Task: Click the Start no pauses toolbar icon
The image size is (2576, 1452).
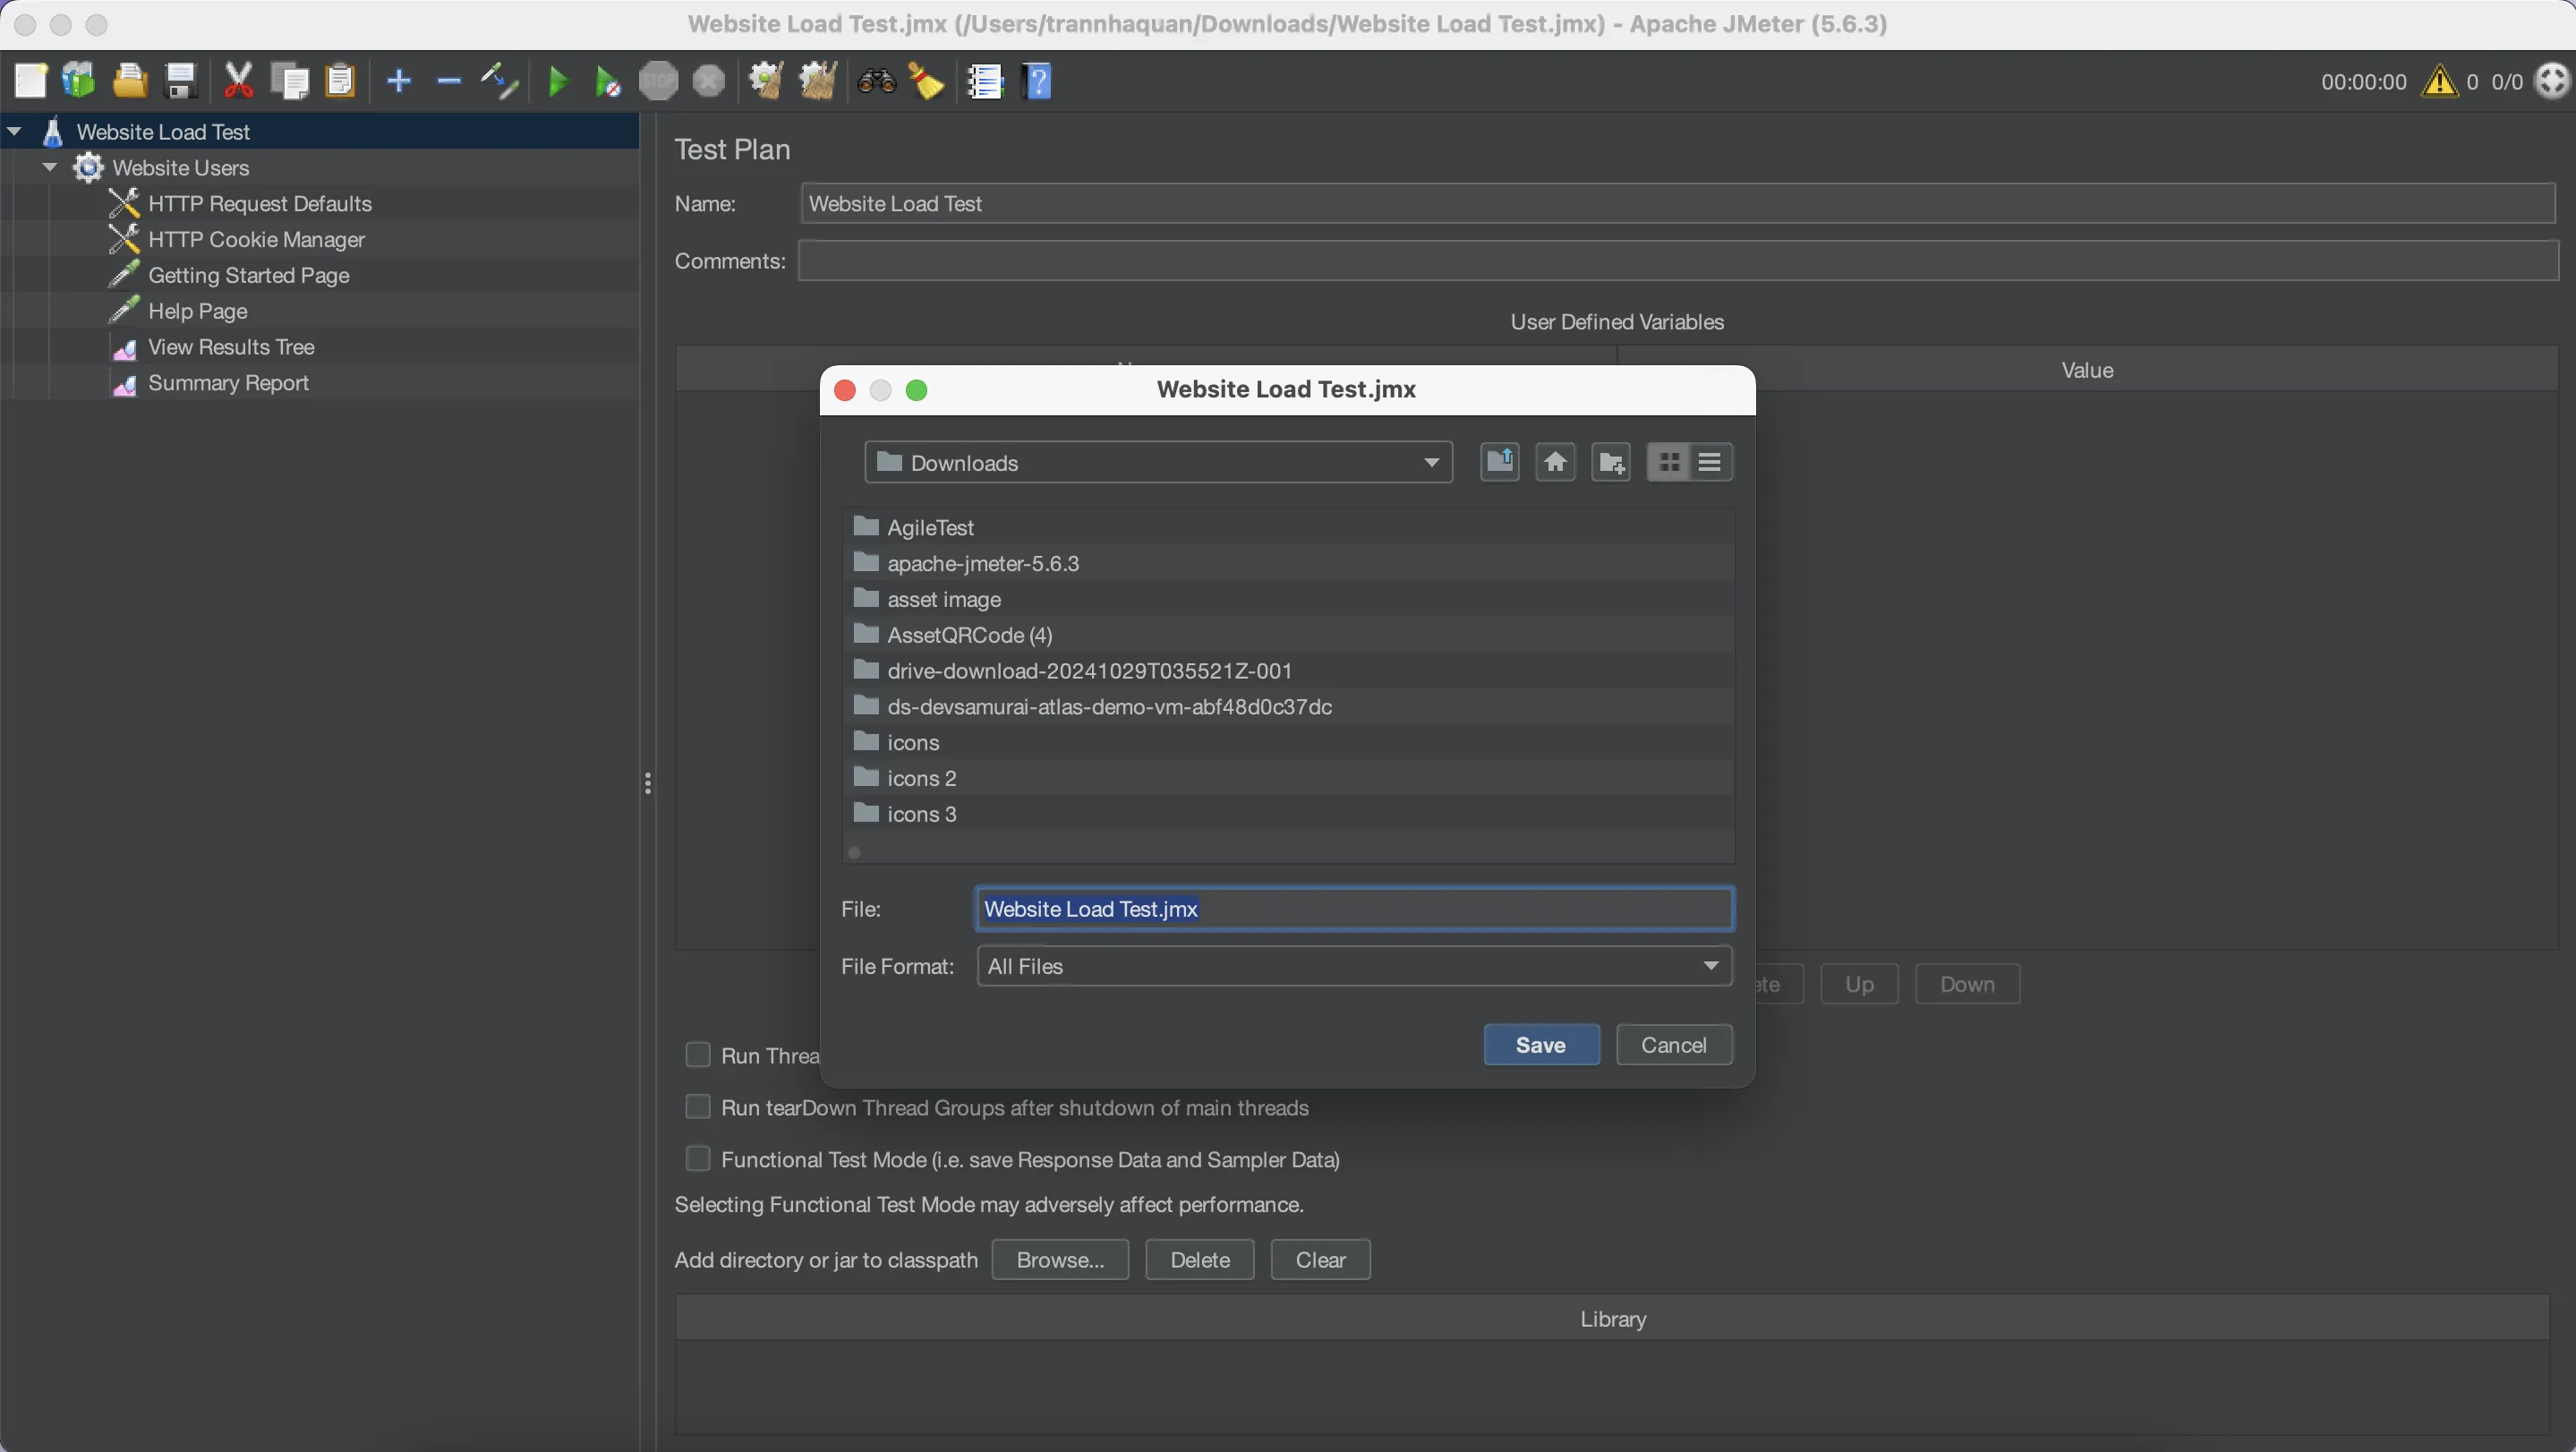Action: (607, 81)
